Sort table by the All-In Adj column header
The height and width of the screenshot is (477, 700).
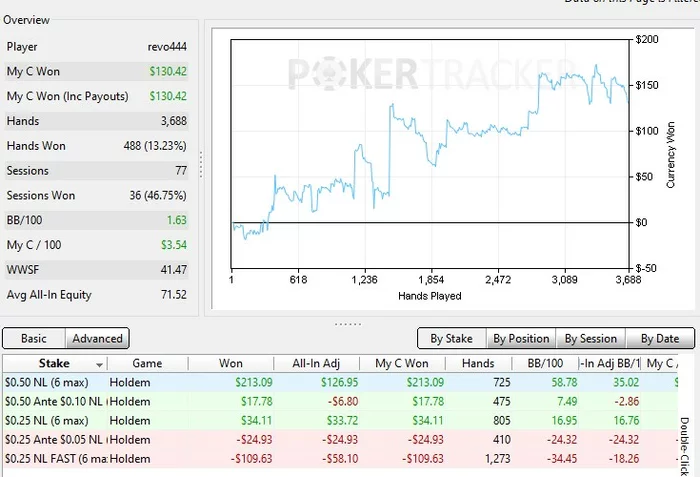pos(316,363)
